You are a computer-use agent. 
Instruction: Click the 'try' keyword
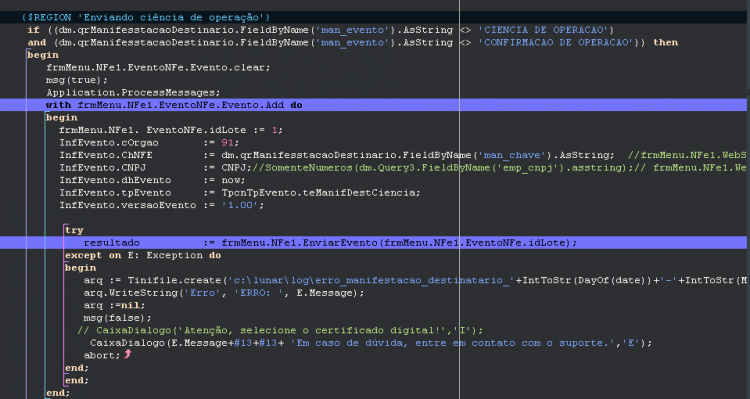click(74, 230)
